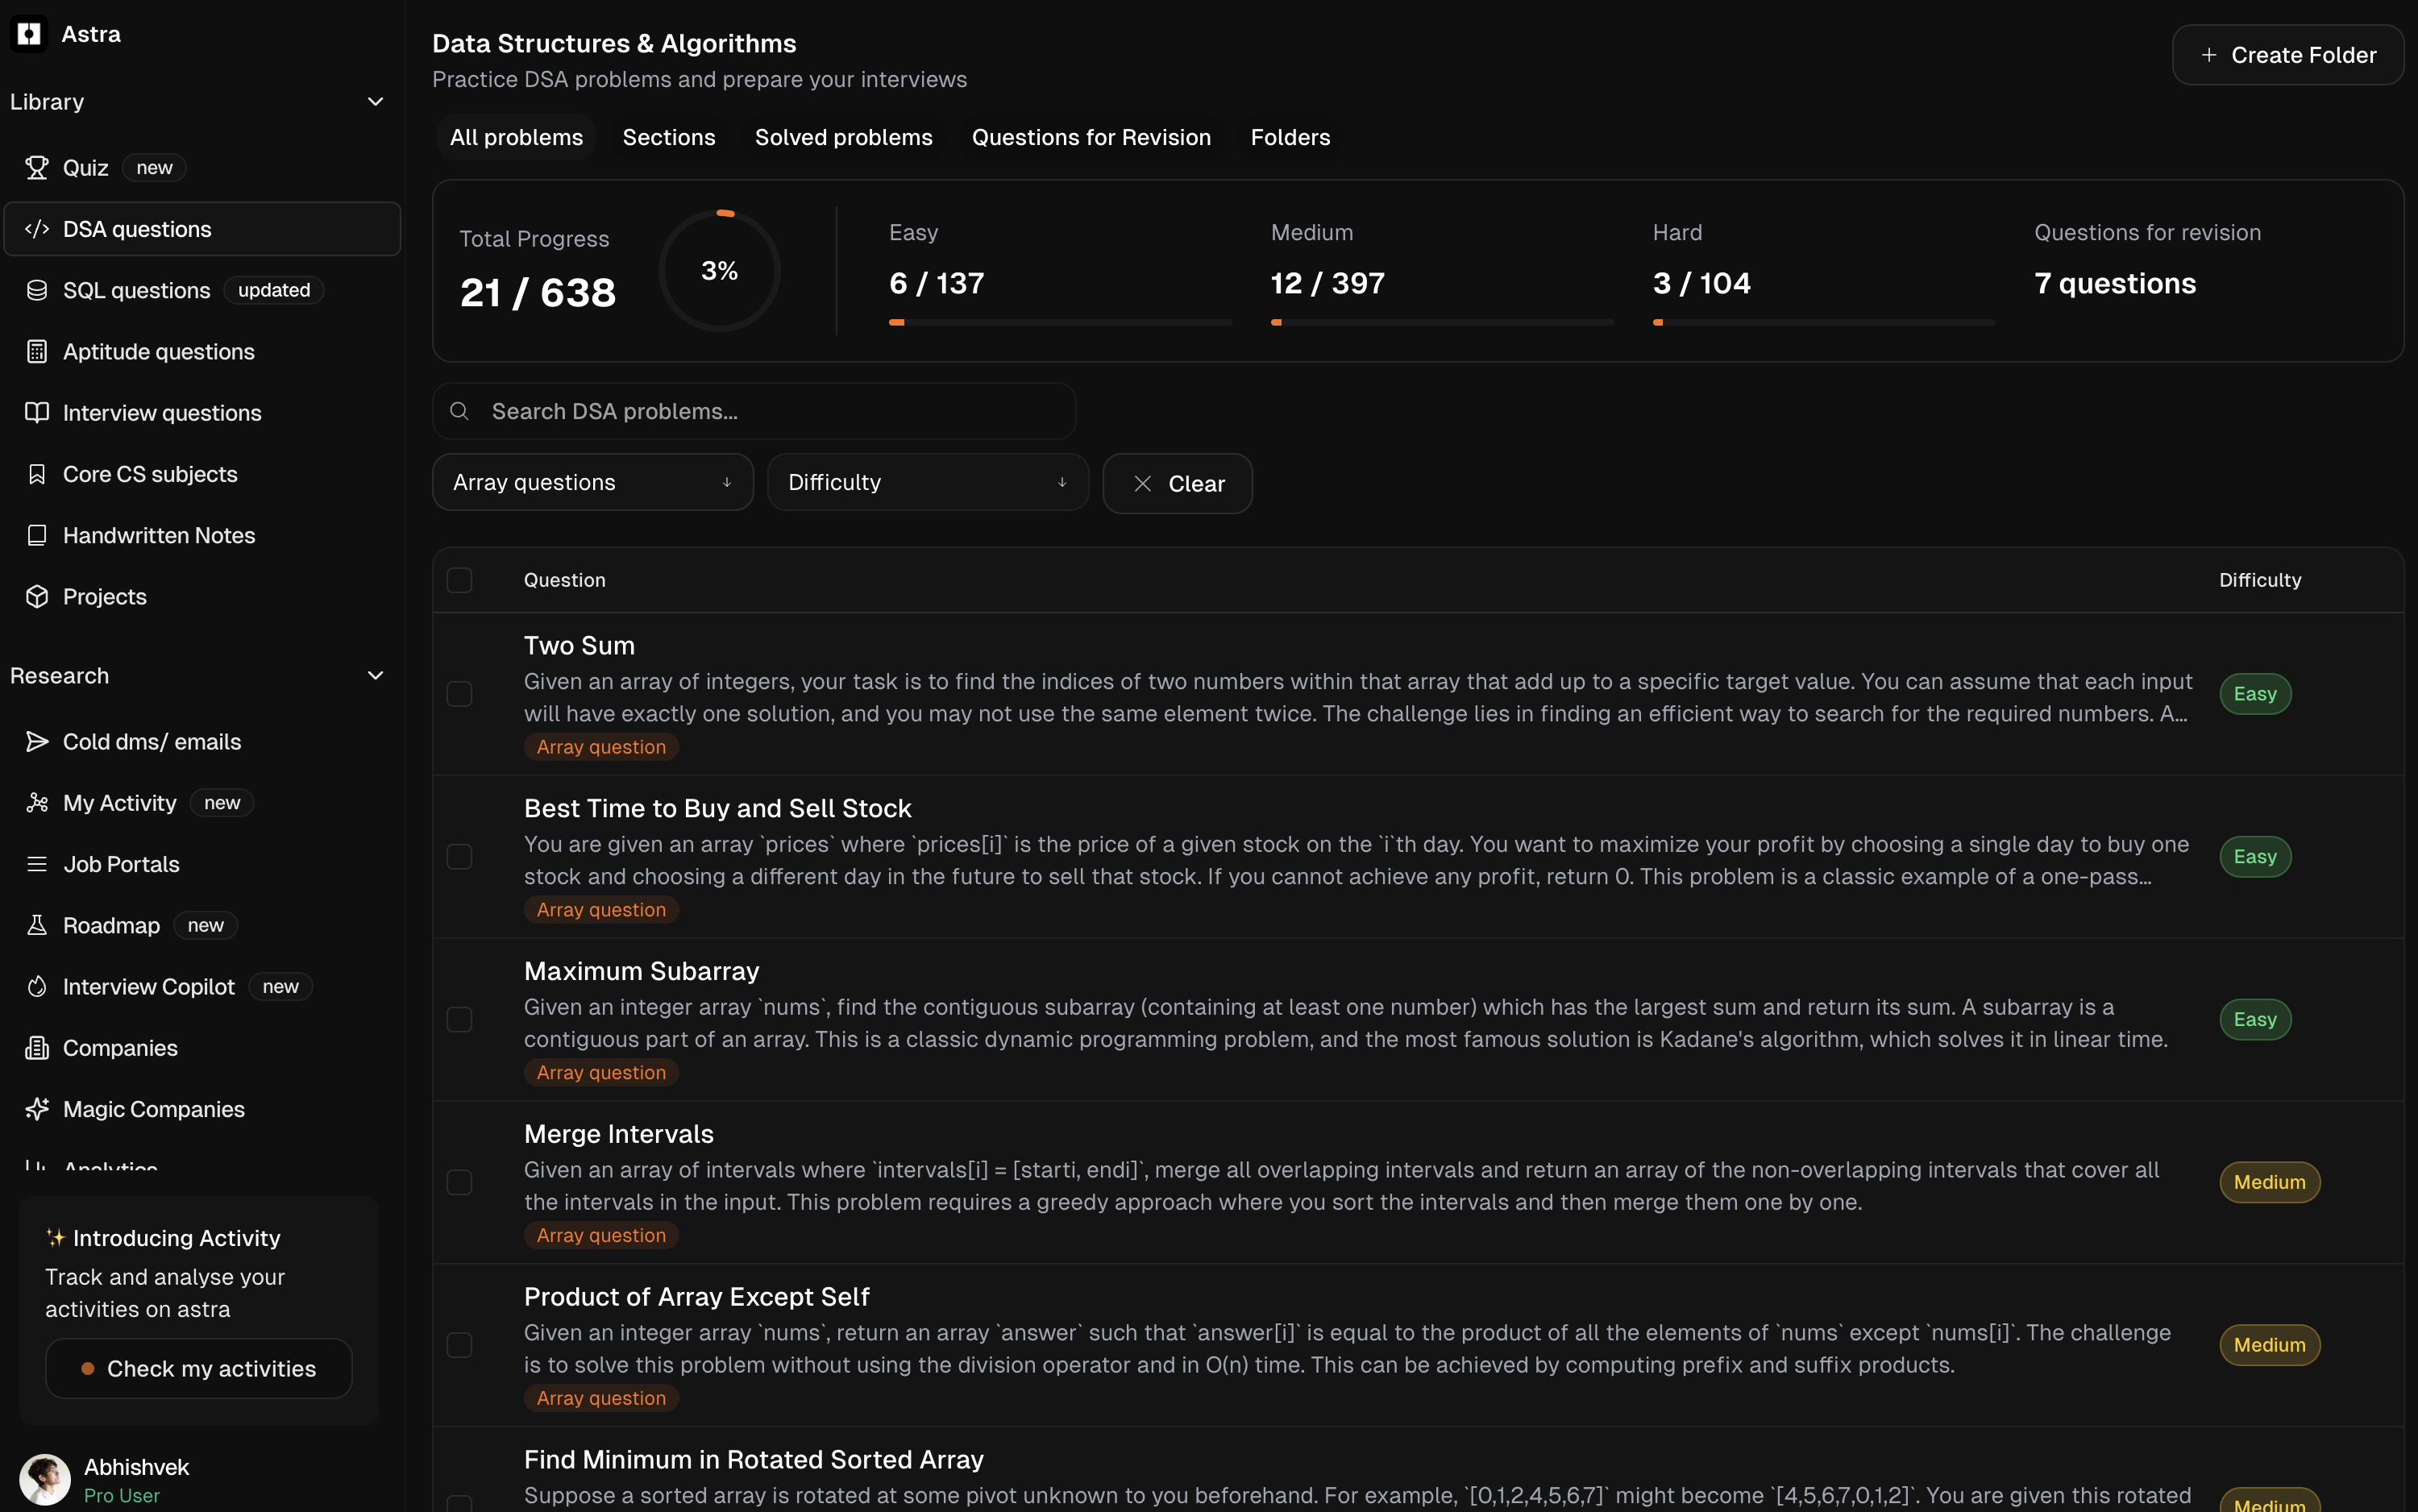Open the Difficulty filter dropdown
The image size is (2418, 1512).
(927, 483)
